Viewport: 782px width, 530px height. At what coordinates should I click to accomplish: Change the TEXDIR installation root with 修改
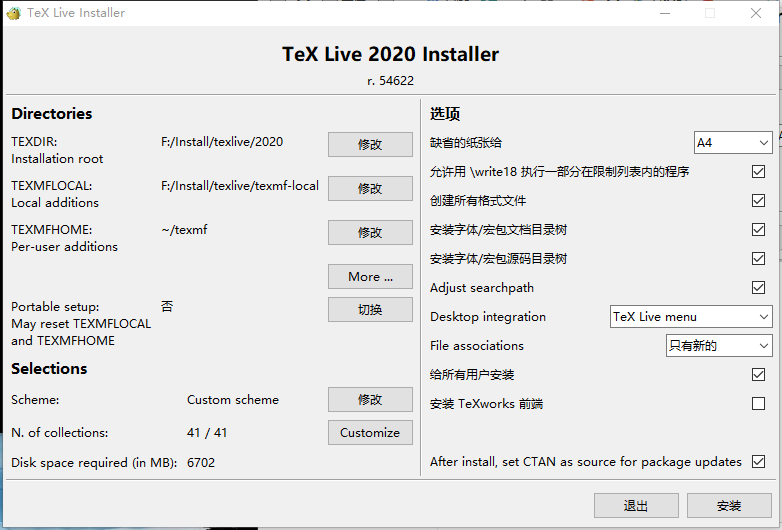tap(370, 145)
